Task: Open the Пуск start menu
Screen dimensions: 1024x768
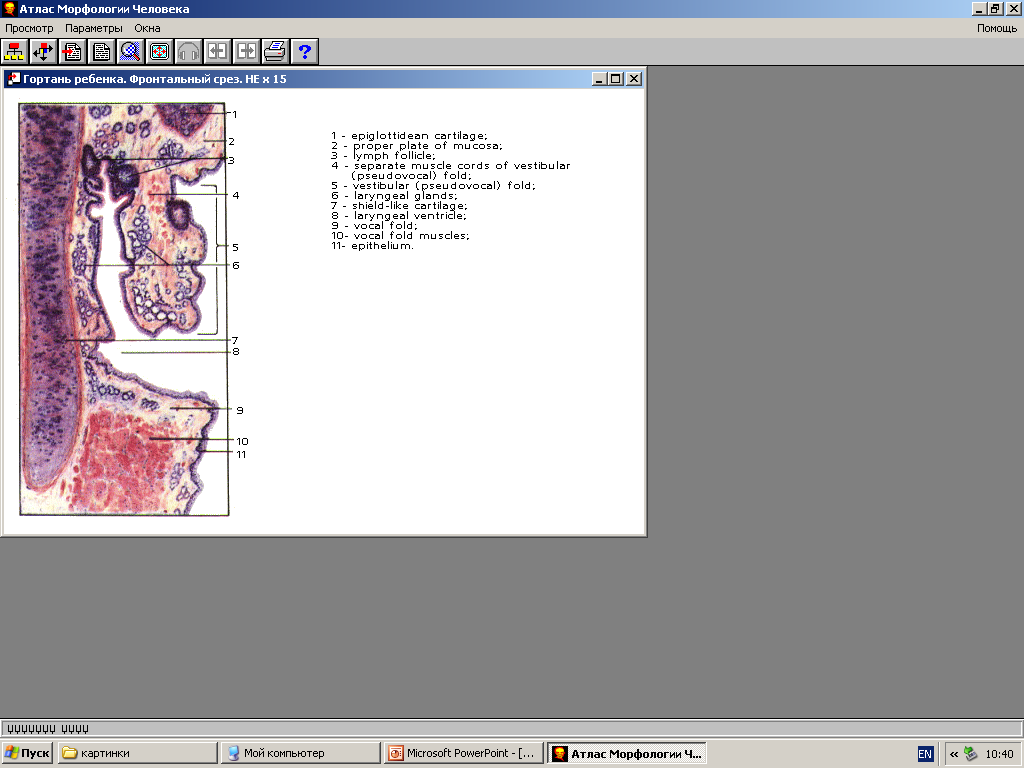Action: (27, 753)
